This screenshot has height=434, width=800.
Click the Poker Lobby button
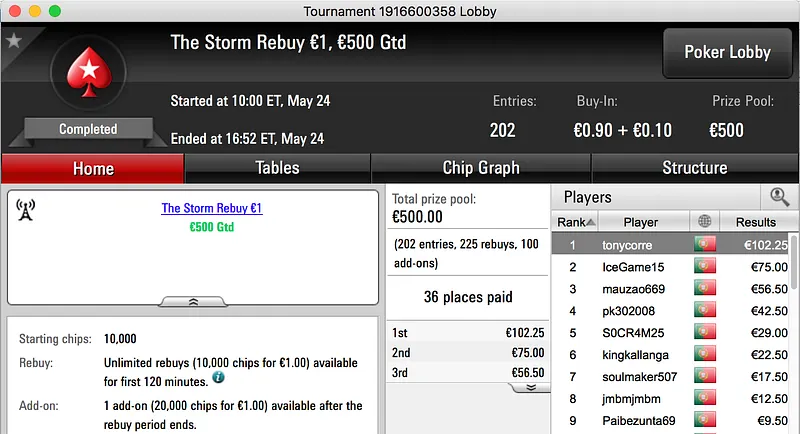click(725, 53)
